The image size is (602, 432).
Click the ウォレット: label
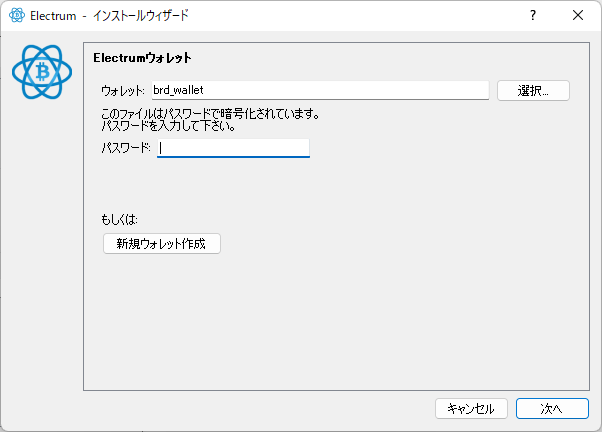[x=124, y=91]
